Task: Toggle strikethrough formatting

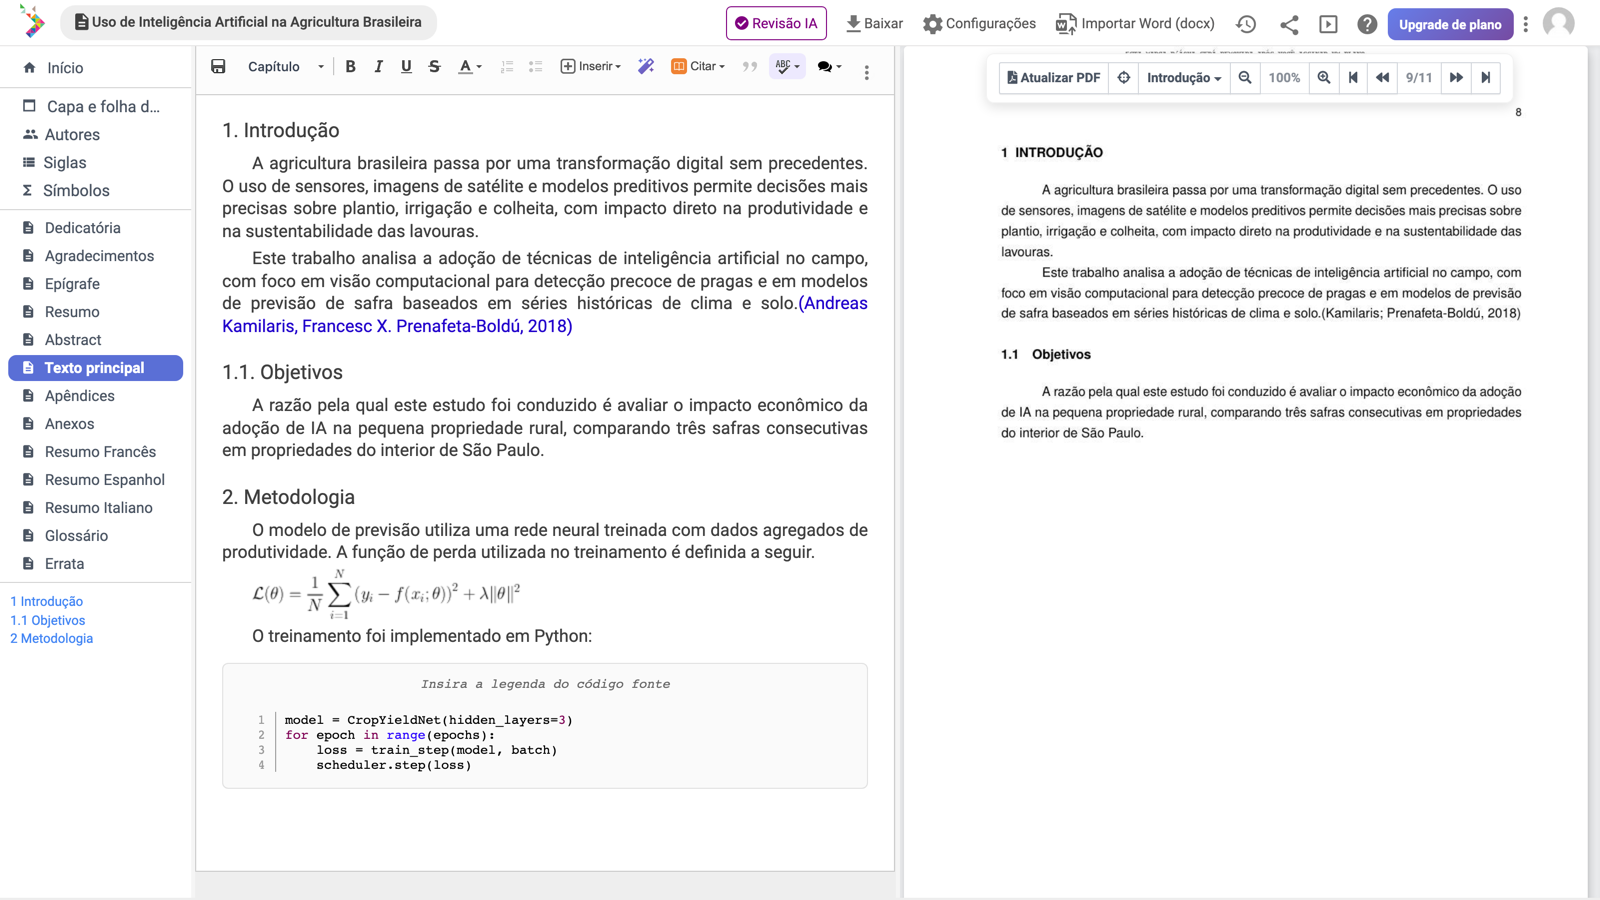Action: [434, 67]
